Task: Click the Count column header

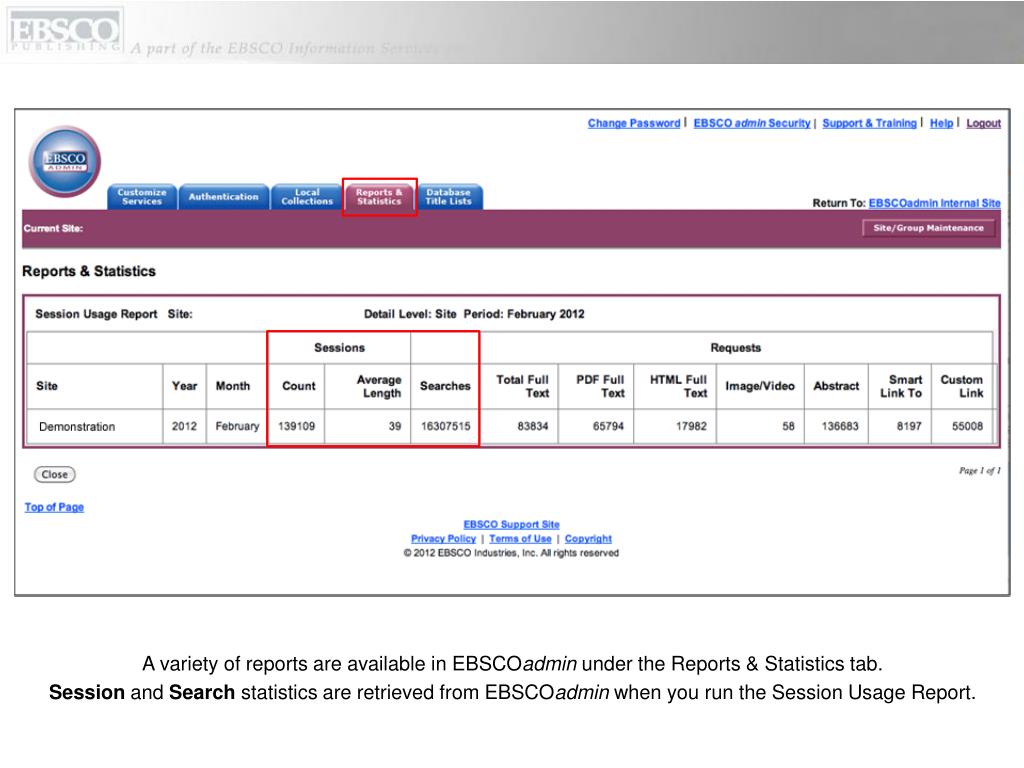Action: pyautogui.click(x=298, y=386)
